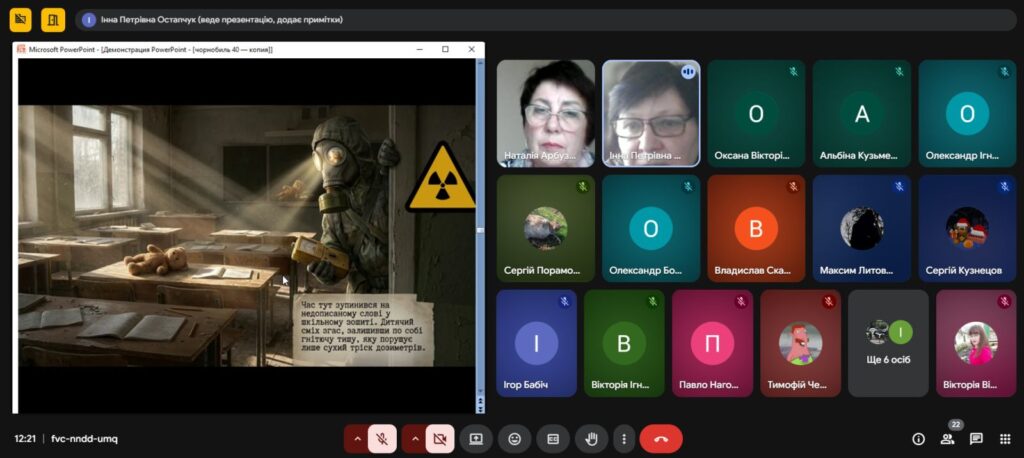Open the emoji reactions picker
1024x458 pixels.
pos(514,438)
